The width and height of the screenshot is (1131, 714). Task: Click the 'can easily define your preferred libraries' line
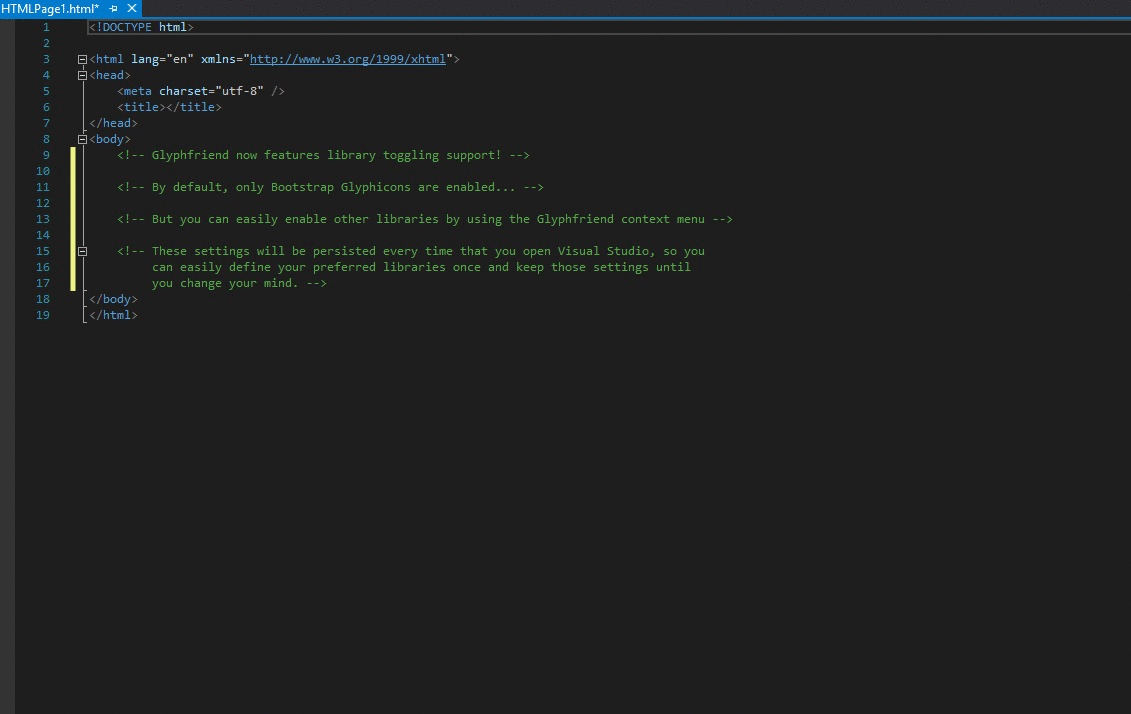(x=421, y=267)
